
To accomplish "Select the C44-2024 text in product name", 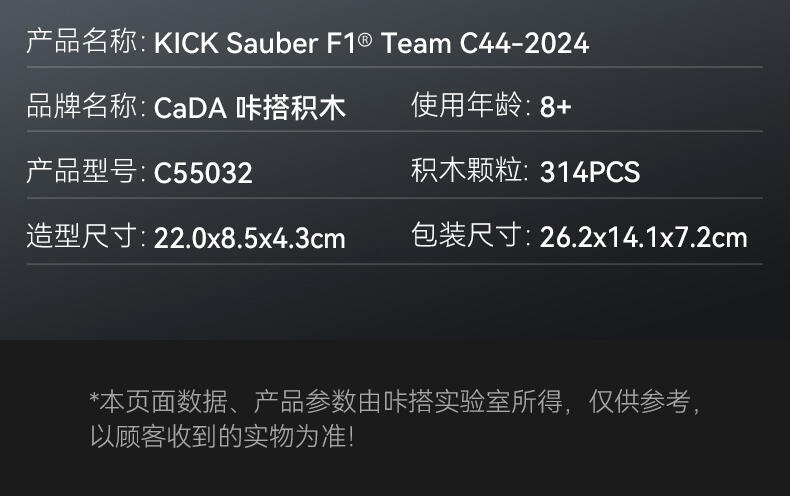I will coord(524,44).
